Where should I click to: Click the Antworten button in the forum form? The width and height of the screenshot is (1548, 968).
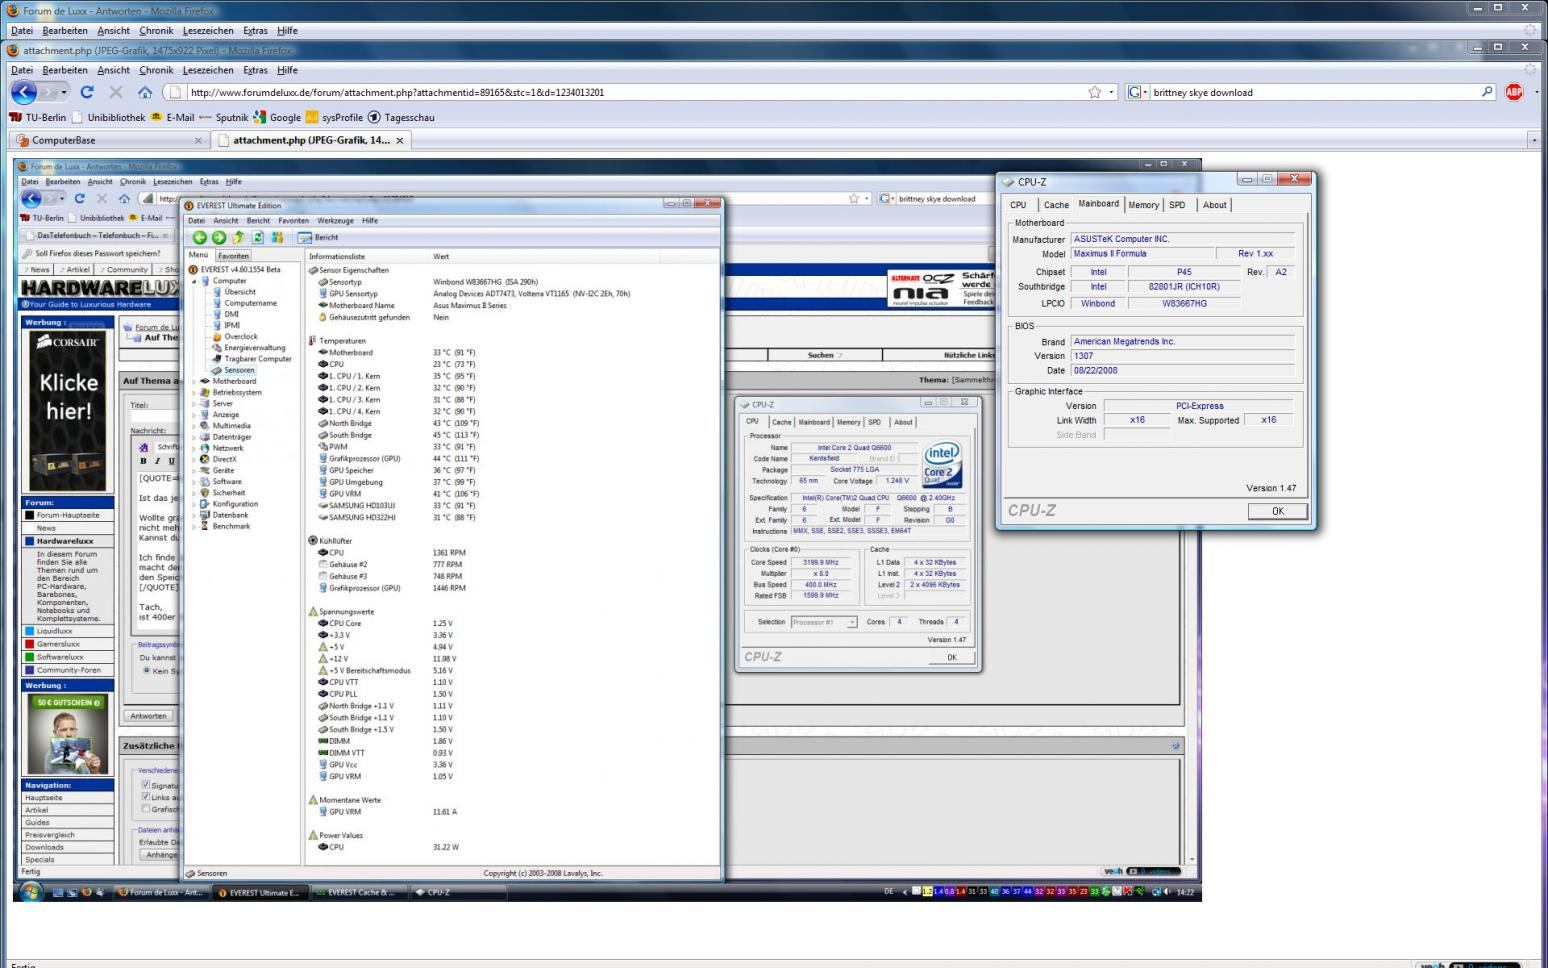tap(148, 716)
